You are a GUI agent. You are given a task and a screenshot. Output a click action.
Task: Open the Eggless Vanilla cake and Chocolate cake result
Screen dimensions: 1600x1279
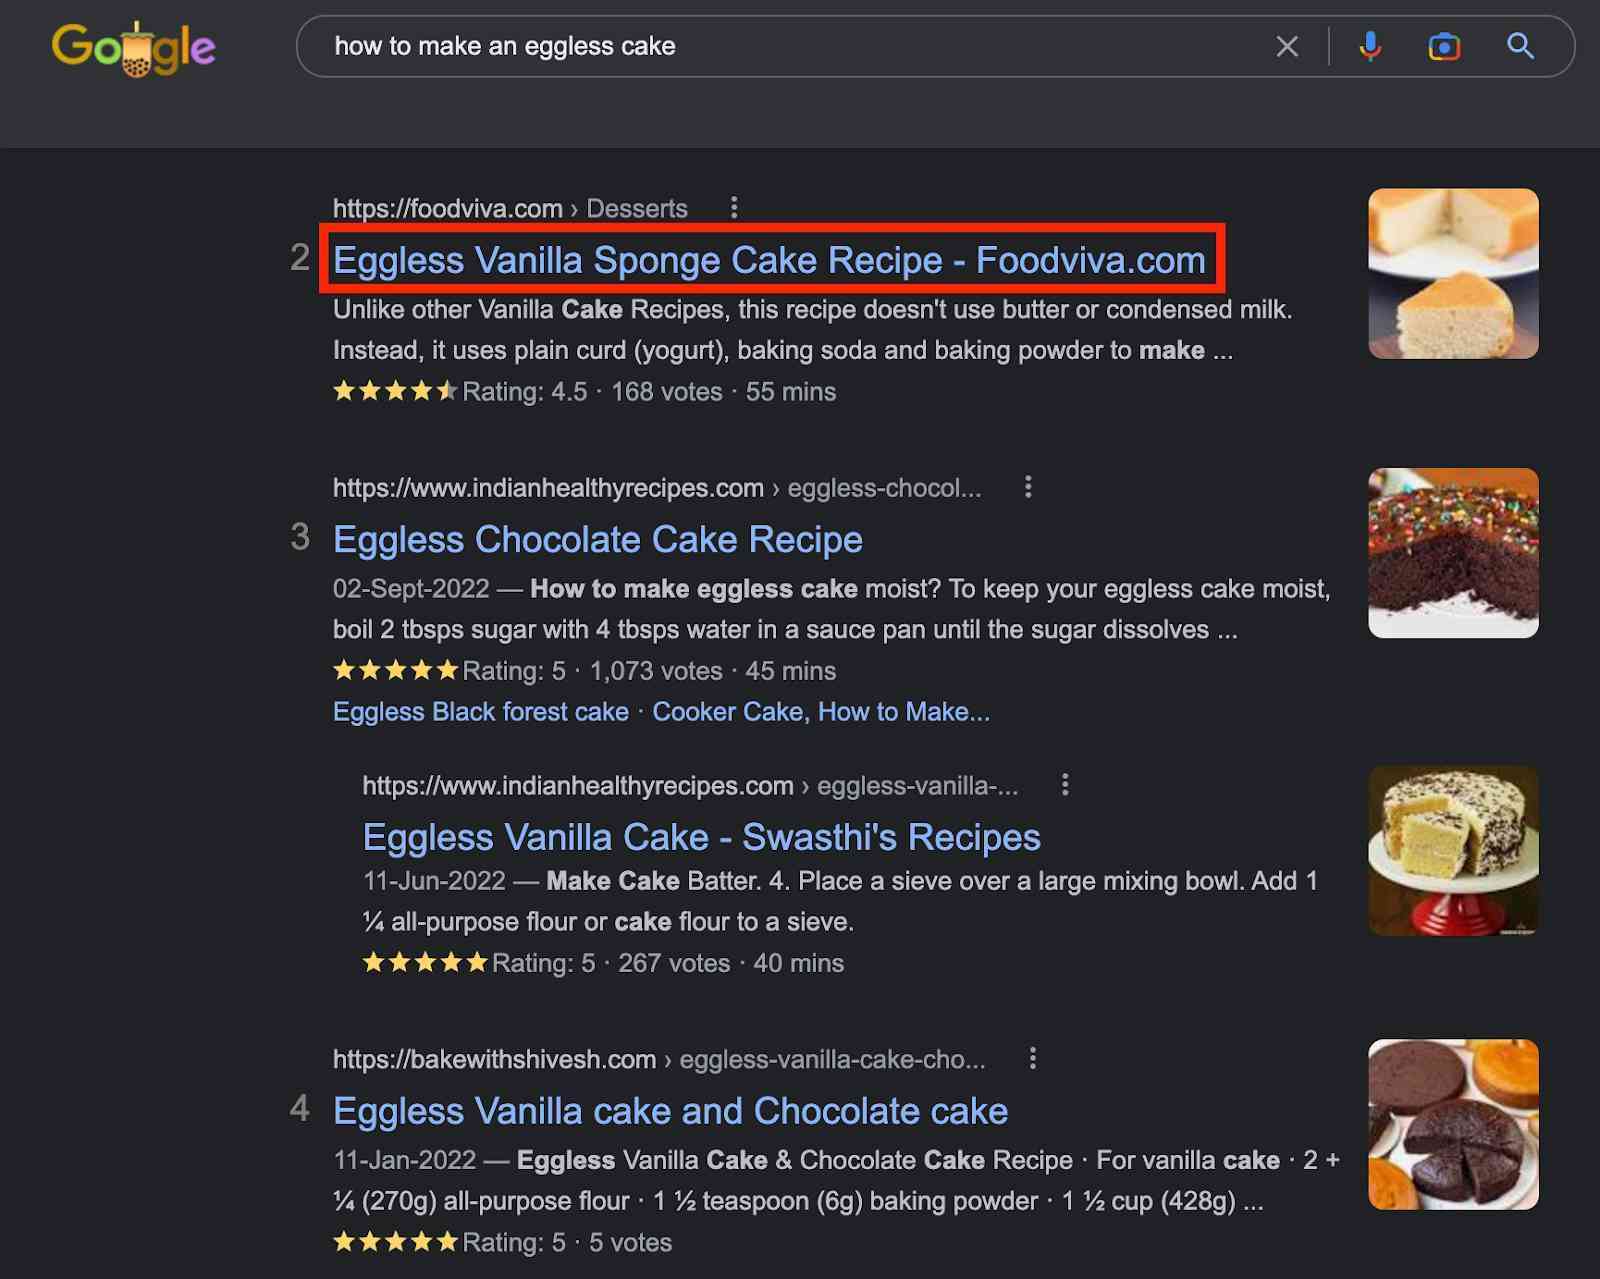pyautogui.click(x=670, y=1111)
